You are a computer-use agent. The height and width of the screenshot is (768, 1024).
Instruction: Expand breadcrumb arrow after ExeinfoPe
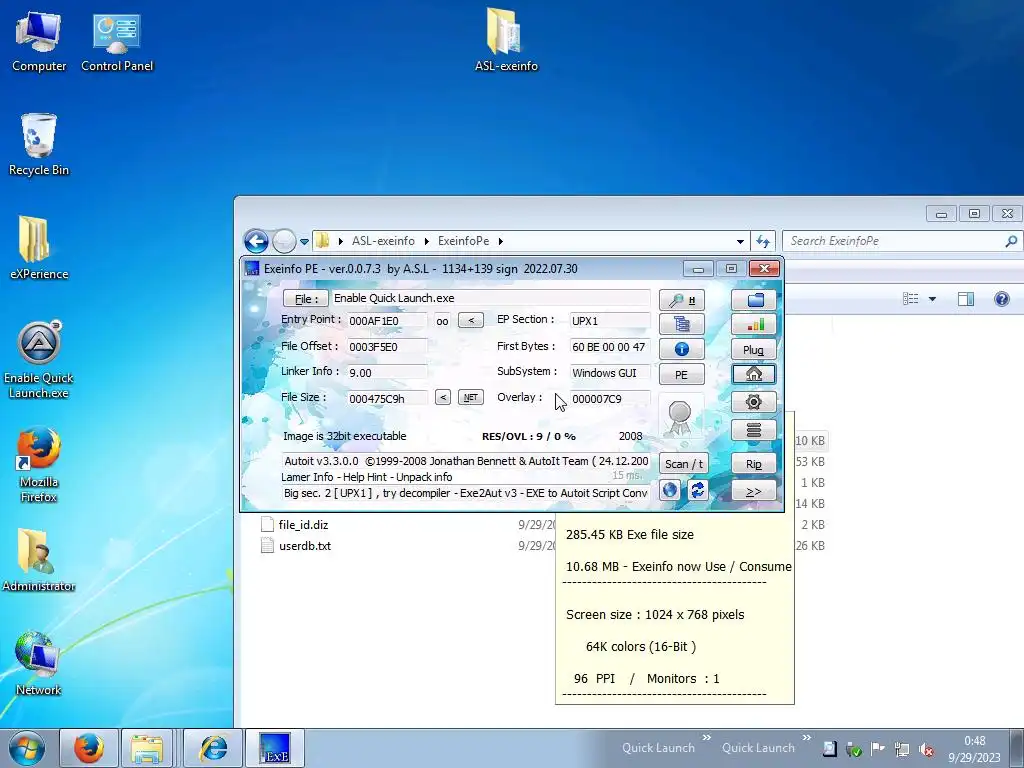point(501,242)
